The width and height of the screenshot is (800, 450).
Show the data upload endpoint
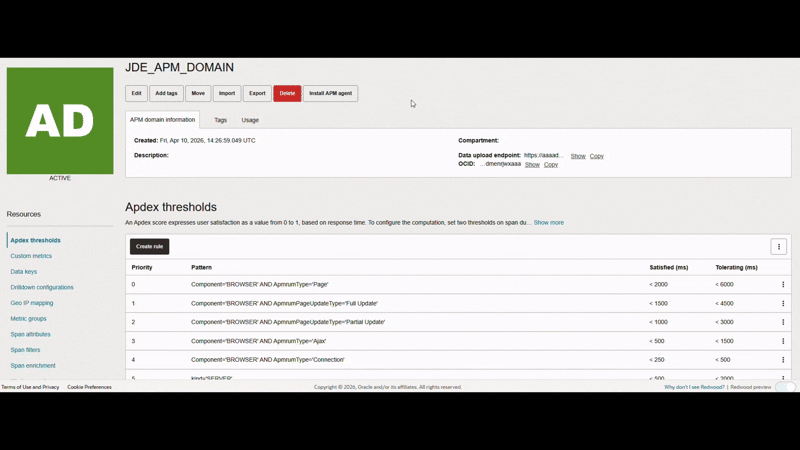[578, 156]
